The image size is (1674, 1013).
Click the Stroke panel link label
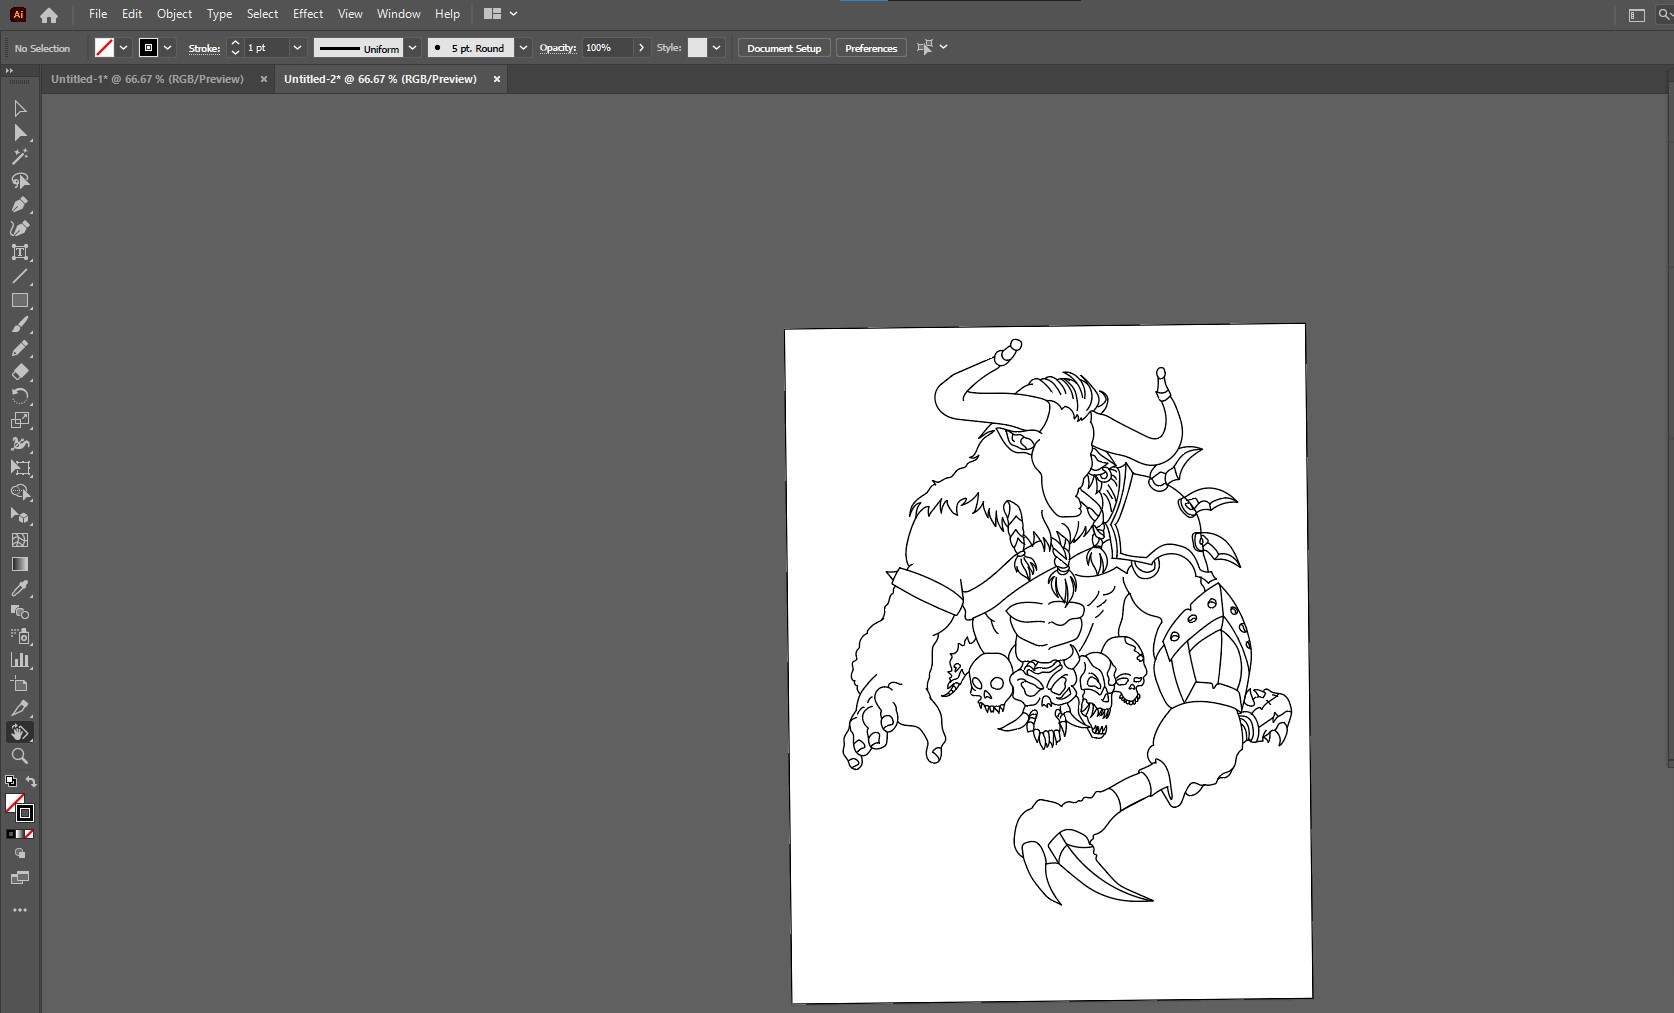tap(204, 48)
